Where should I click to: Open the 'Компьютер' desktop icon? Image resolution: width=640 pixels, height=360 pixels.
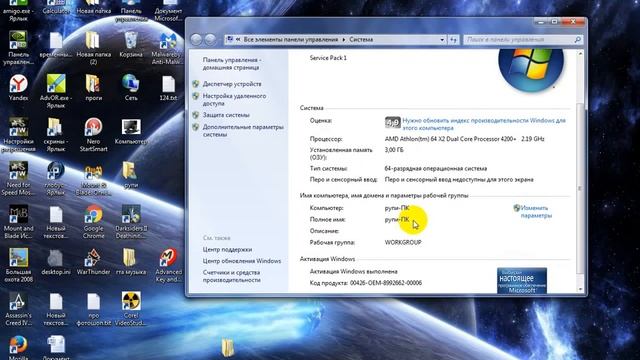point(131,131)
